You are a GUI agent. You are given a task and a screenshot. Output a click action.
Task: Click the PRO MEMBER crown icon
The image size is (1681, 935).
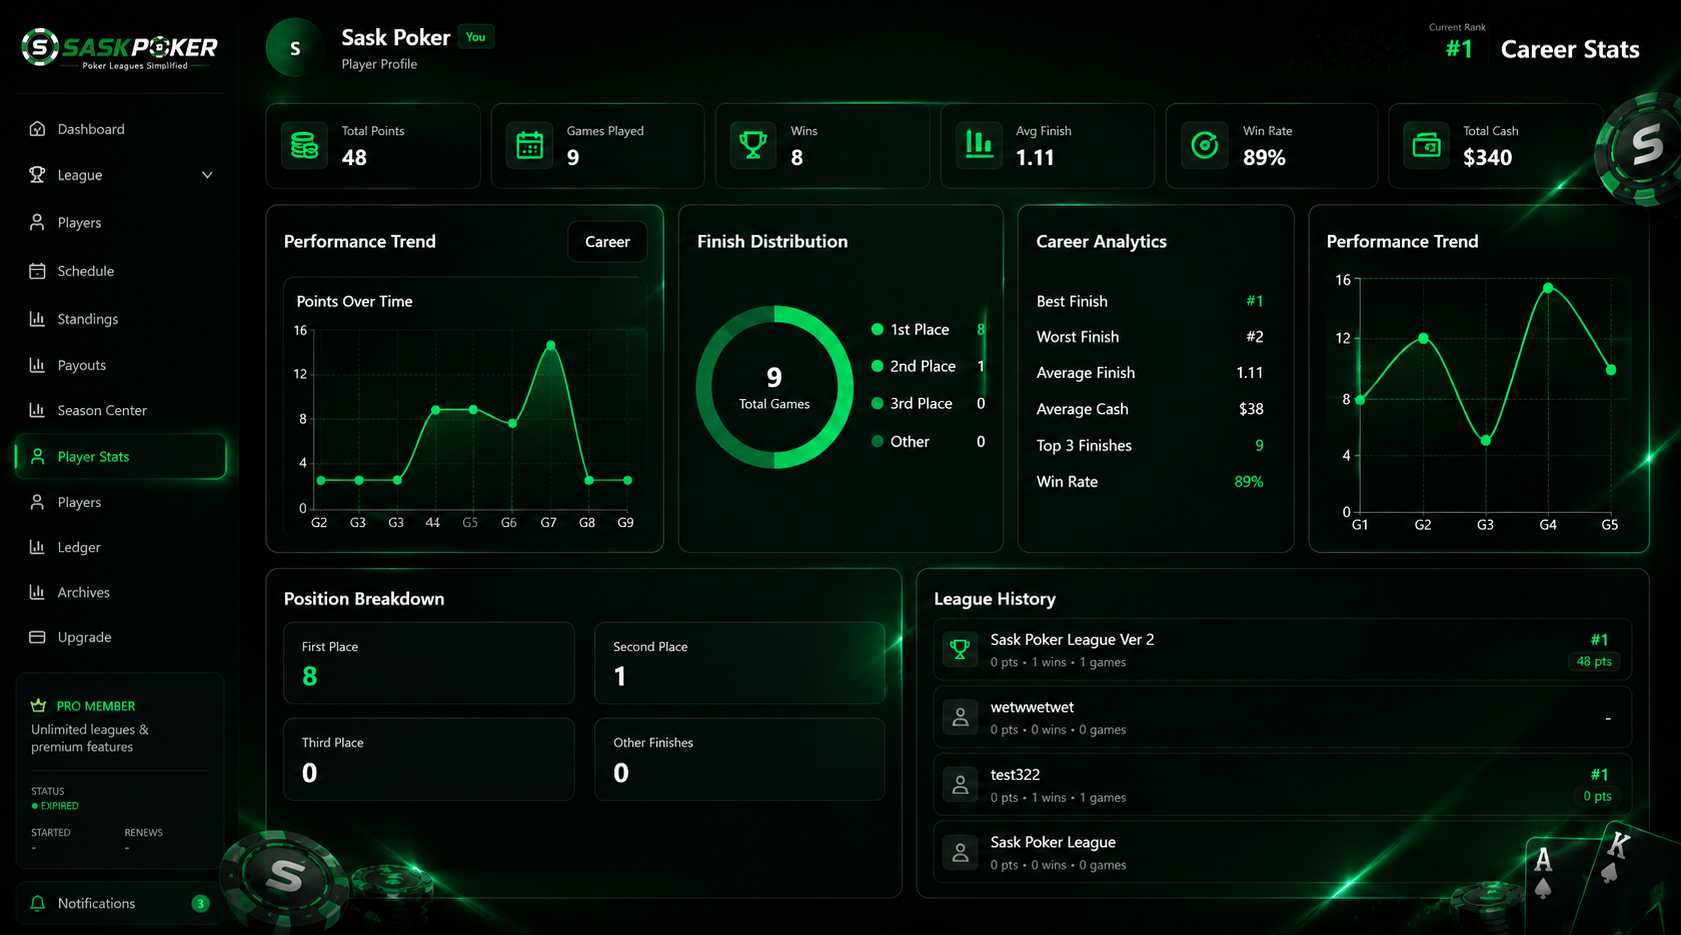(x=39, y=705)
